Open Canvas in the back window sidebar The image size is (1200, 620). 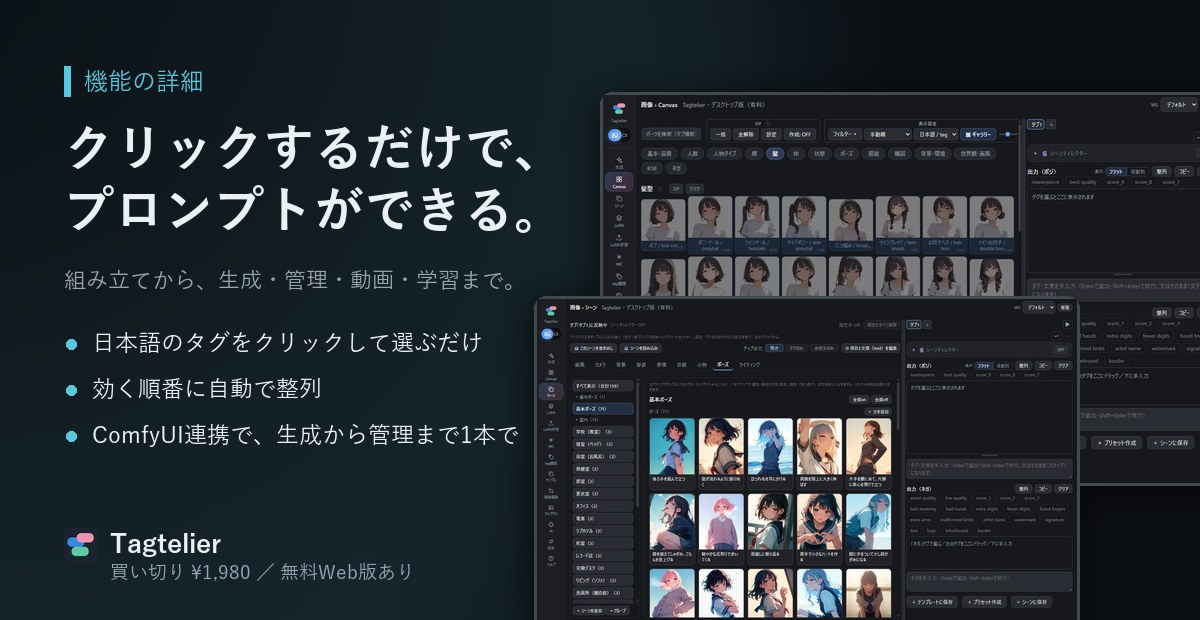tap(619, 181)
